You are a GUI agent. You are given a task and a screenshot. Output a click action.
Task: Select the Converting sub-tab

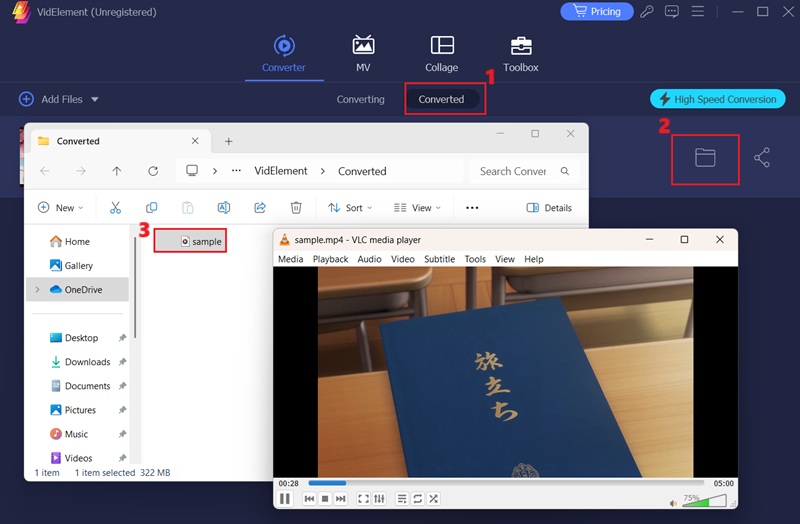361,99
